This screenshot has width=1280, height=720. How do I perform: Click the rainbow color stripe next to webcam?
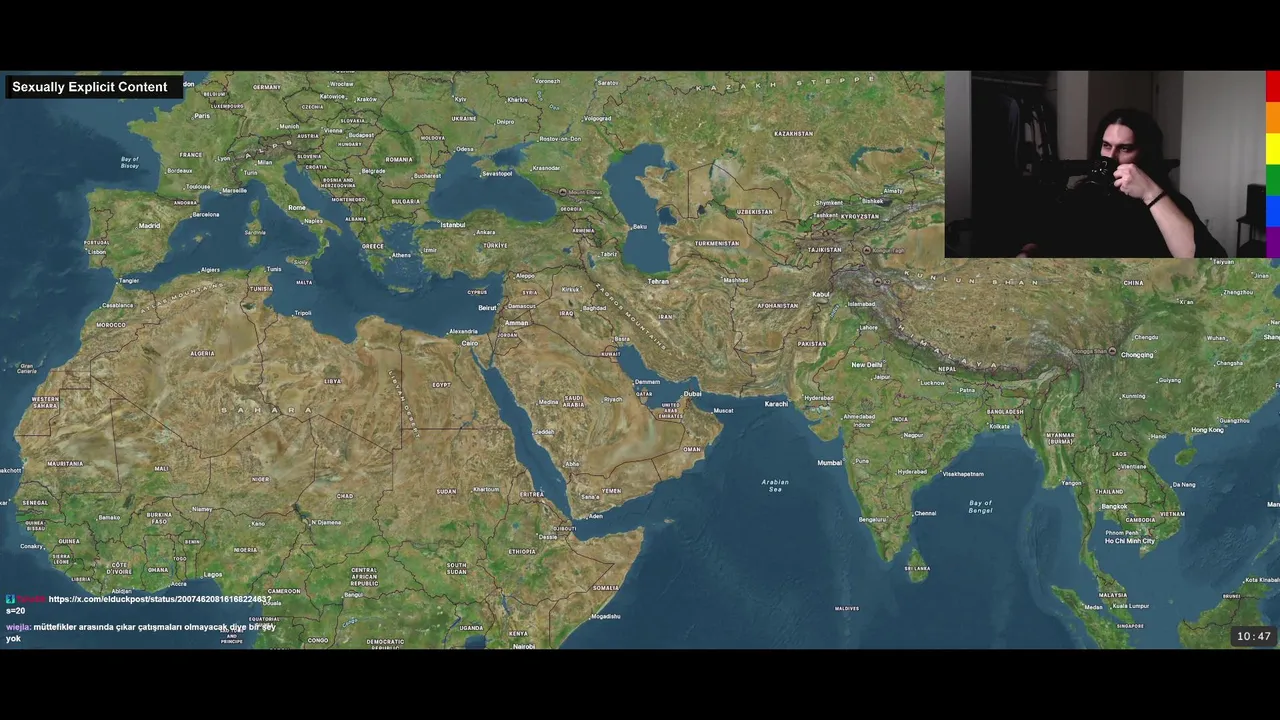click(x=1273, y=164)
